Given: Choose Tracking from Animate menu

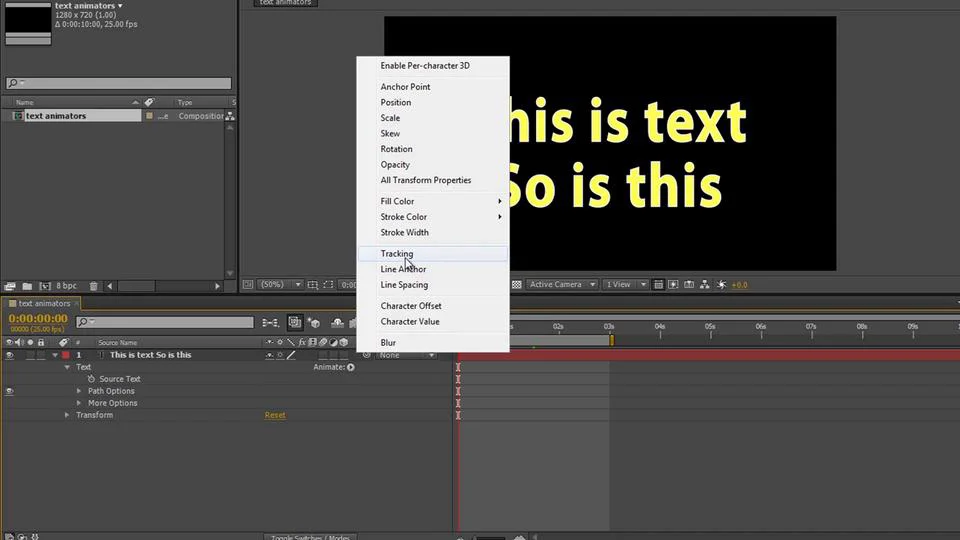Looking at the screenshot, I should [x=433, y=253].
